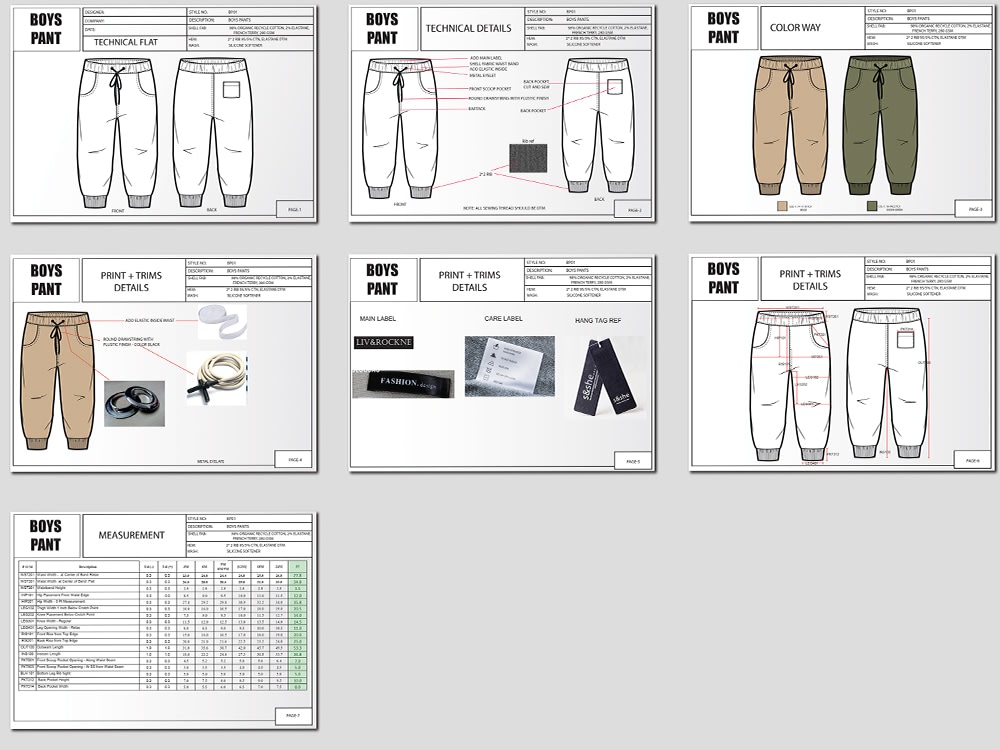The image size is (1000, 750).
Task: Select the 'HANG TAG REF' text
Action: click(598, 320)
